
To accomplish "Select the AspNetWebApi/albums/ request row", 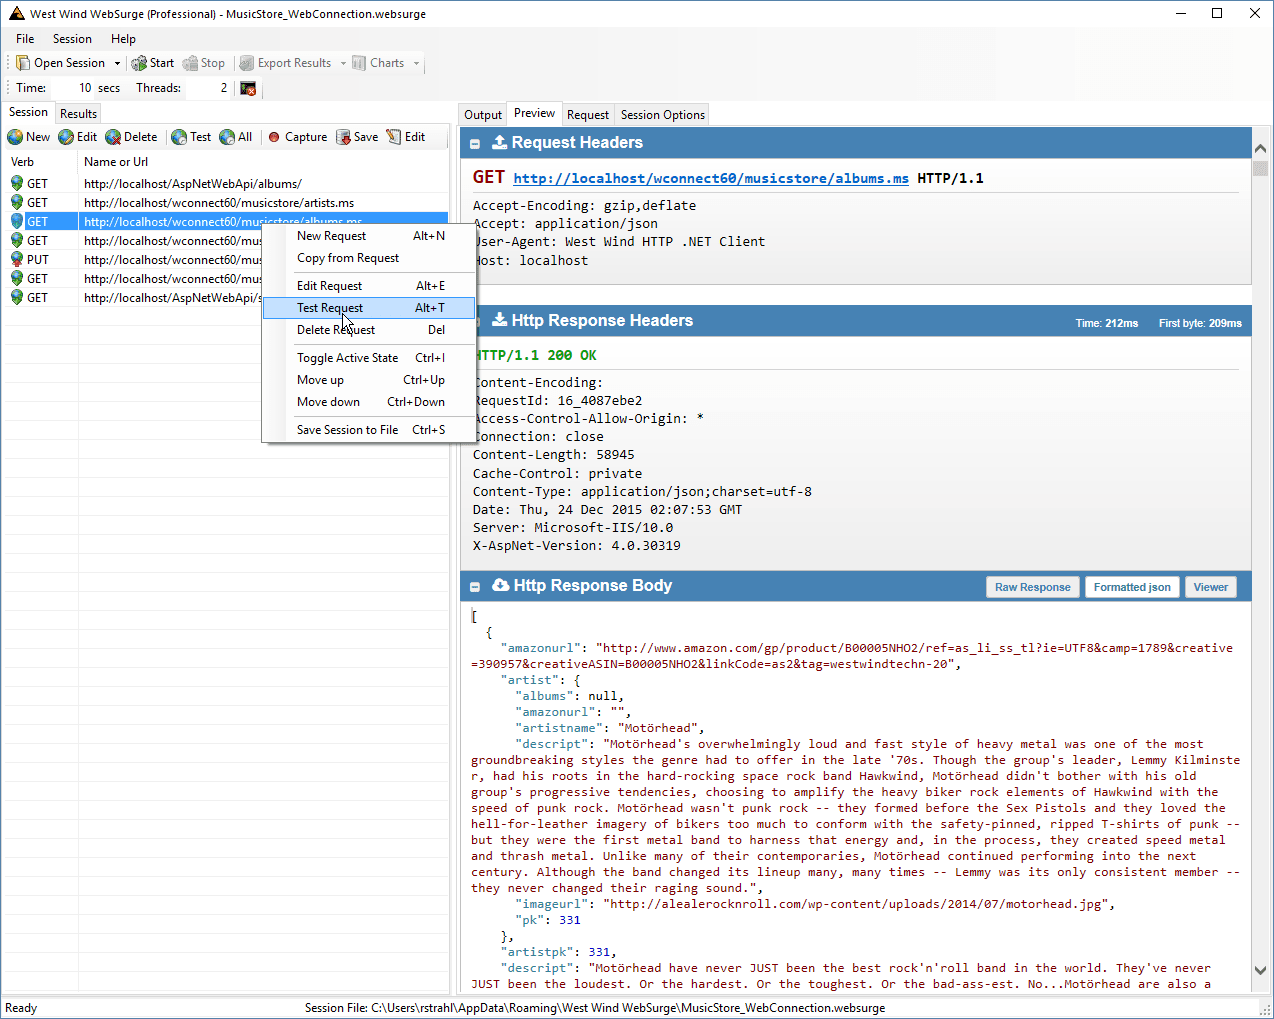I will (x=227, y=184).
